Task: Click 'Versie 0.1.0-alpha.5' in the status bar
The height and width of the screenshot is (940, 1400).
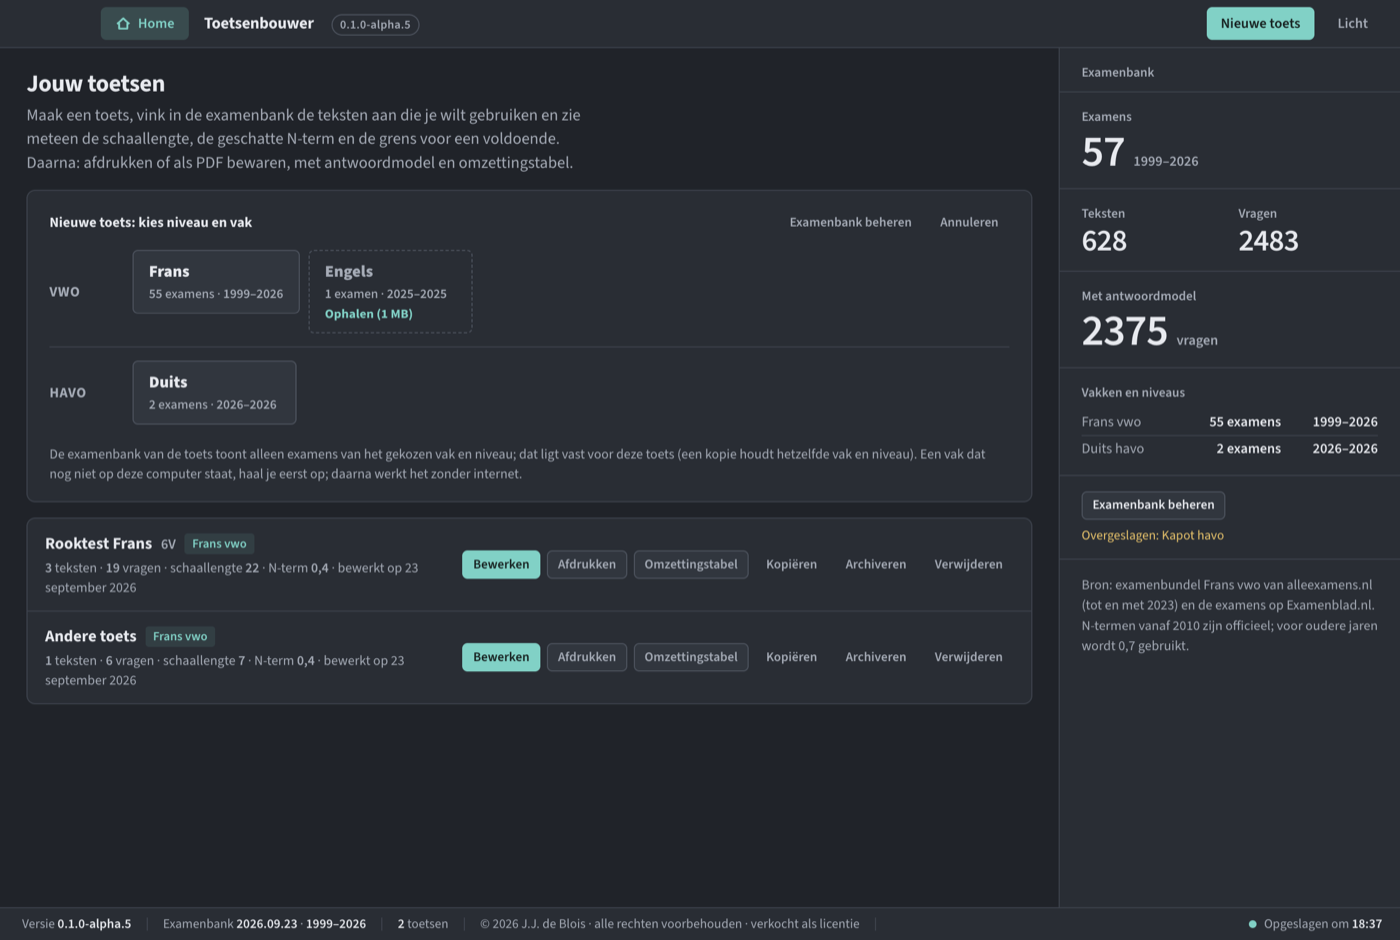Action: 77,924
